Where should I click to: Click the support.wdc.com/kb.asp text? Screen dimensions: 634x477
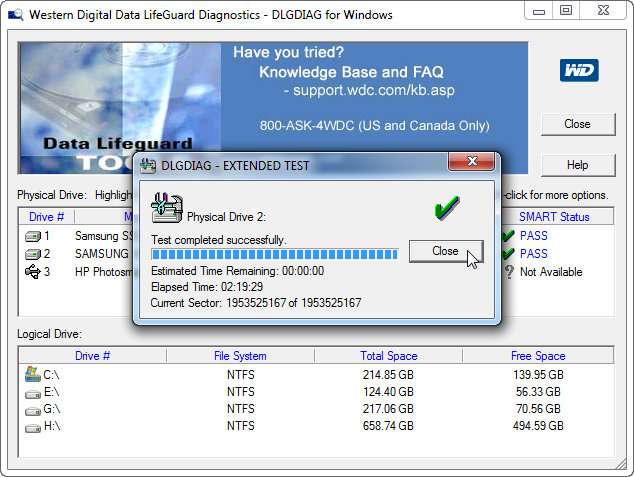click(x=374, y=90)
